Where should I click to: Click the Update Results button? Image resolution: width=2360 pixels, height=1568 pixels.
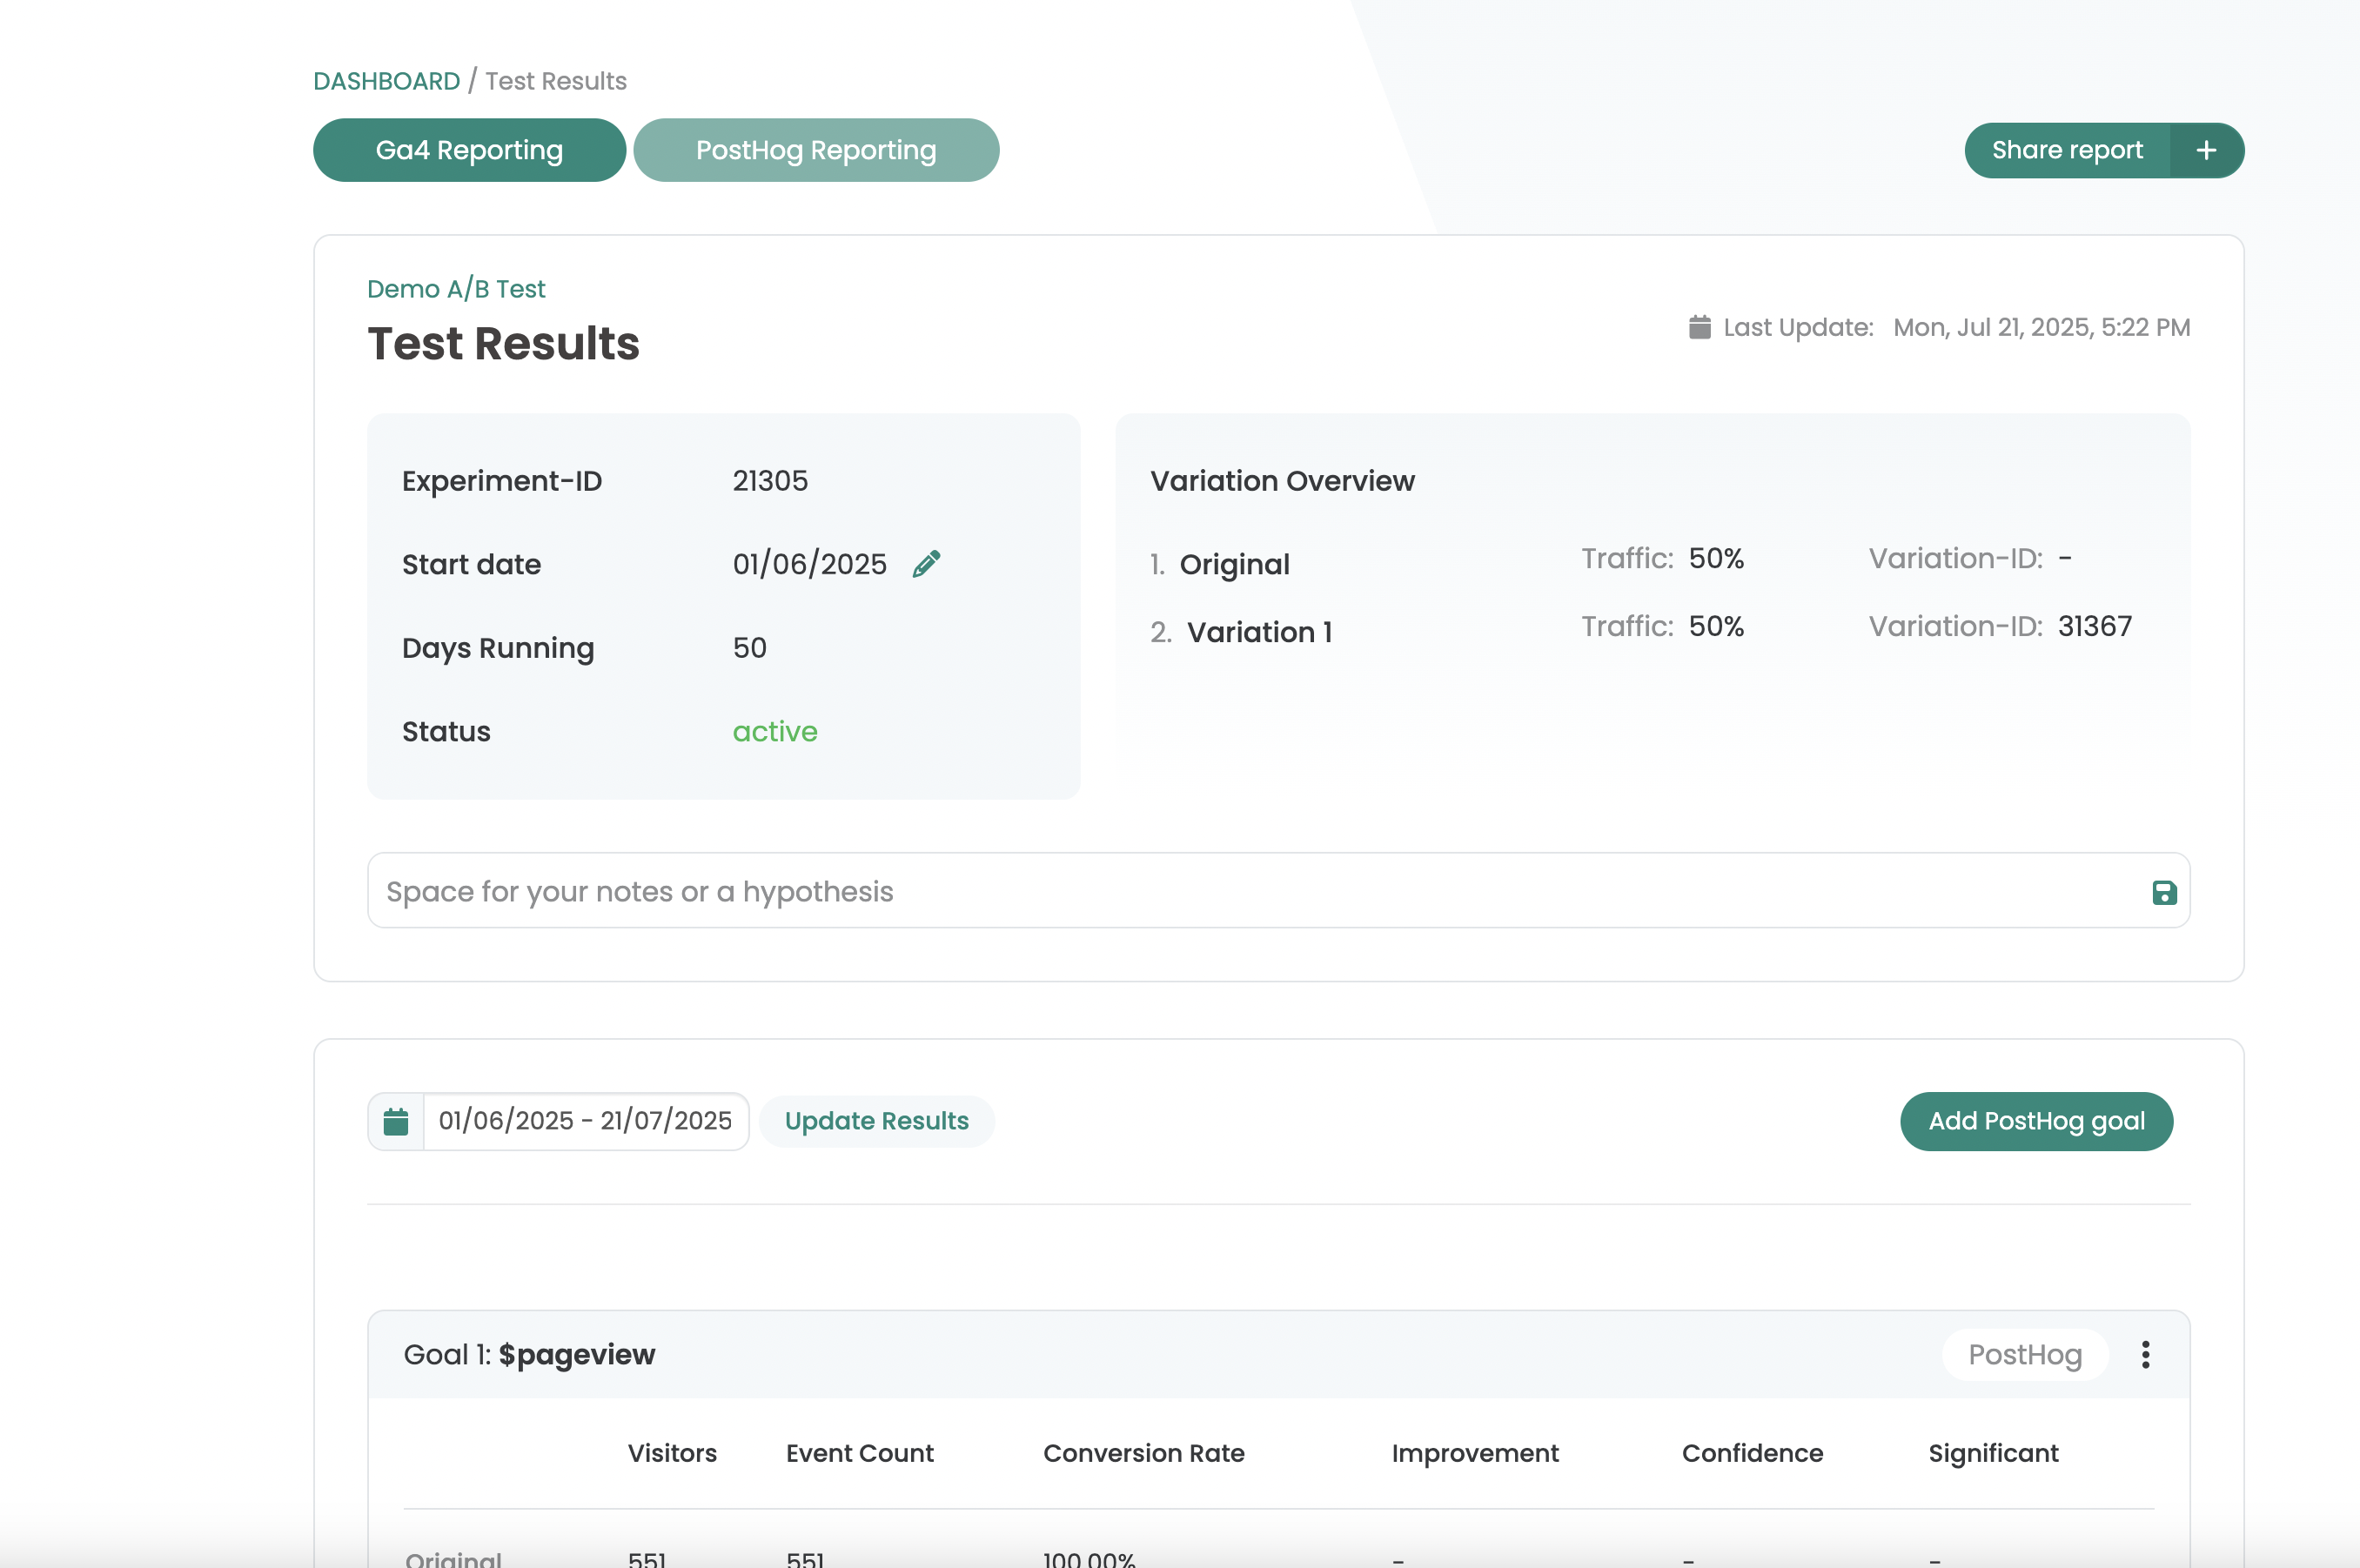[x=876, y=1121]
